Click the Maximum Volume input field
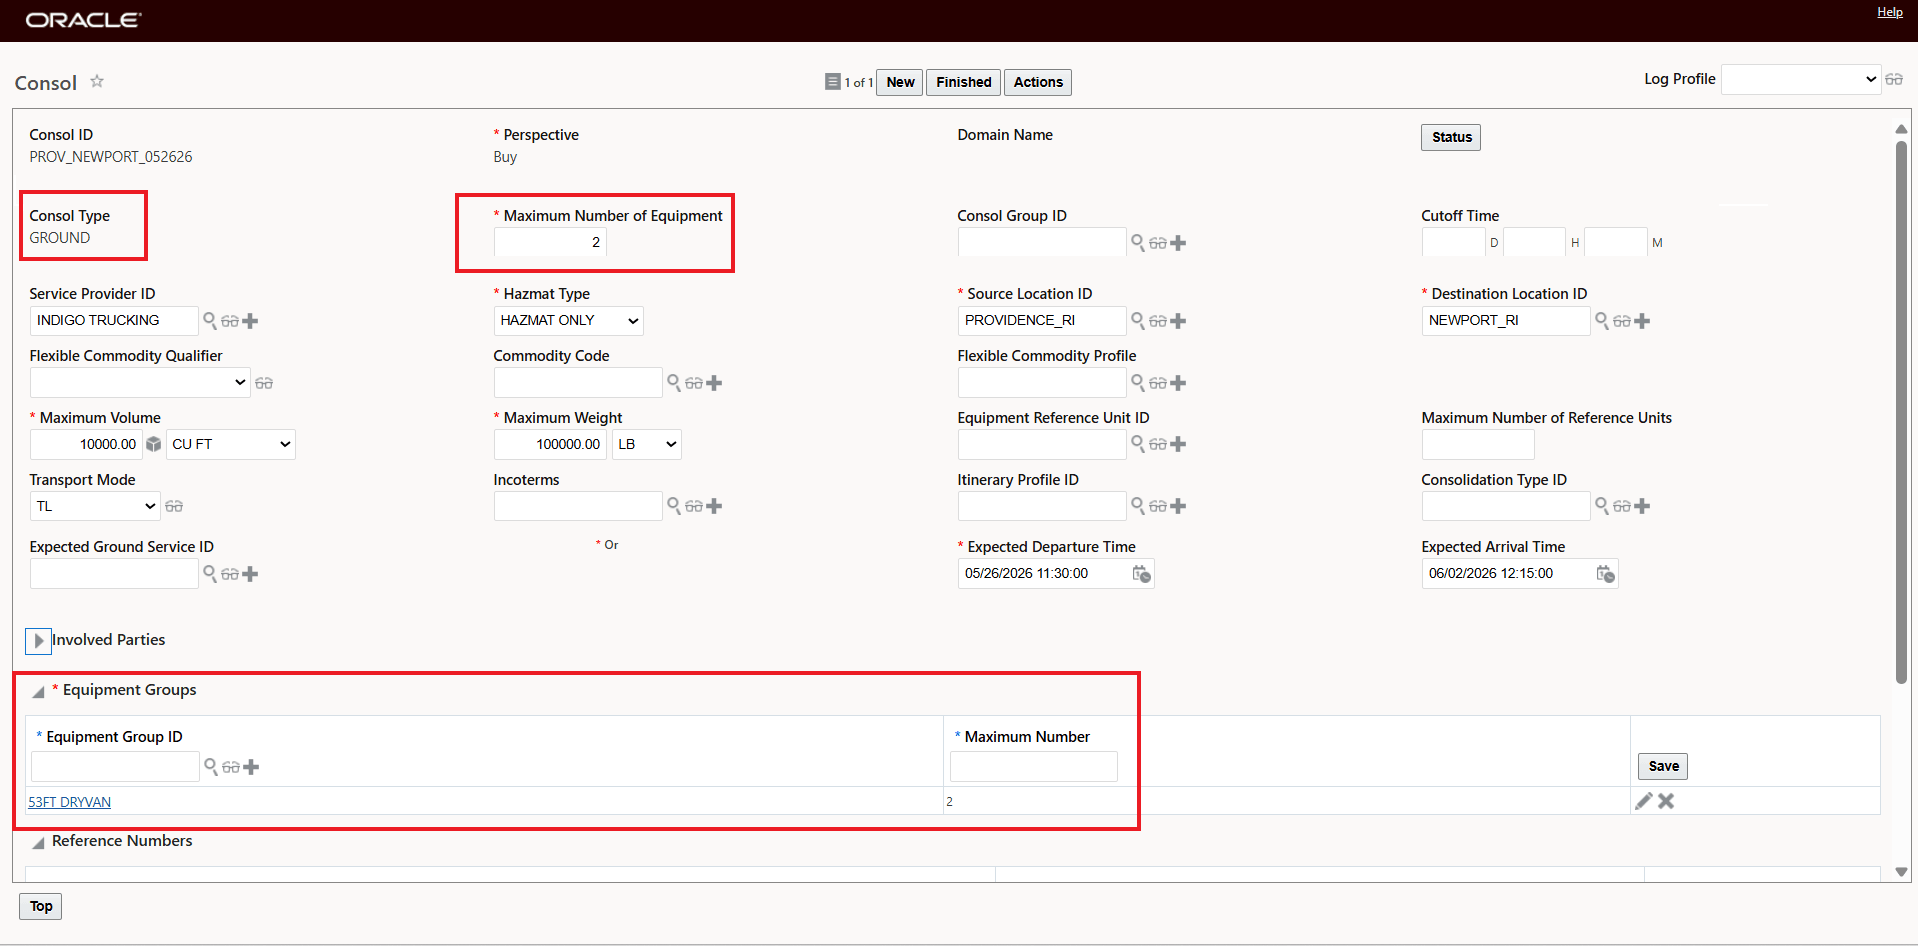The image size is (1918, 946). [86, 444]
